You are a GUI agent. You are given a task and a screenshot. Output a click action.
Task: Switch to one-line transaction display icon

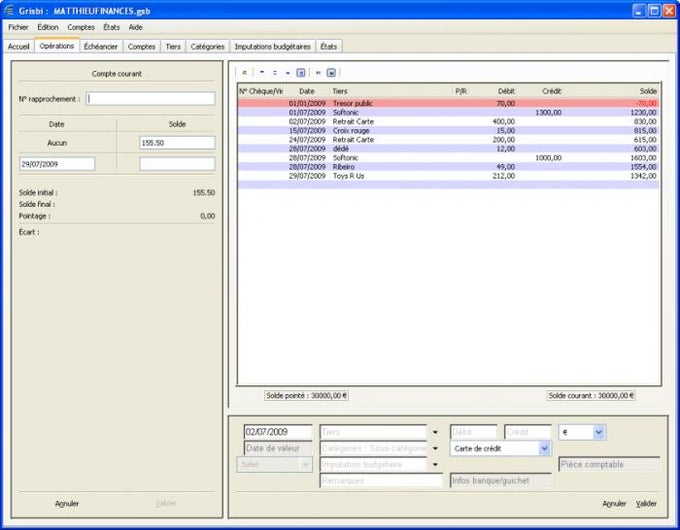coord(261,72)
